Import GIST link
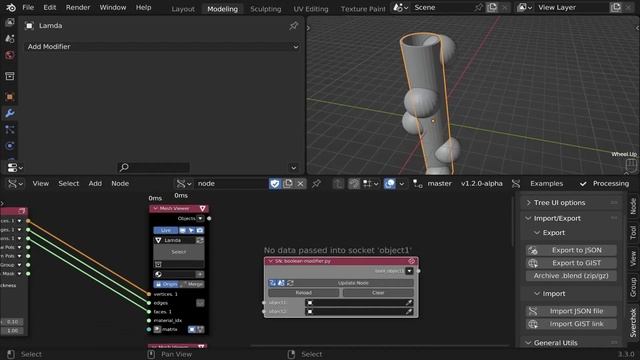640x360 pixels. (x=571, y=324)
